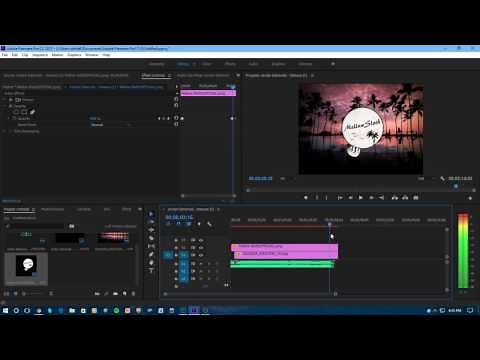Open Effect Controls tab

click(x=153, y=75)
